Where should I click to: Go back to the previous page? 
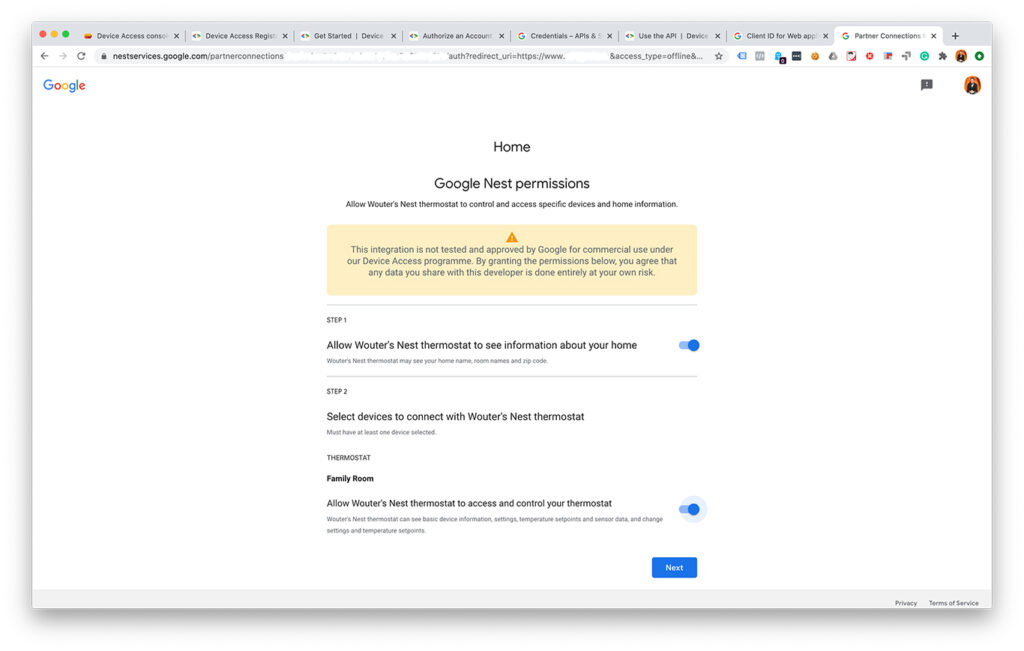[x=44, y=56]
